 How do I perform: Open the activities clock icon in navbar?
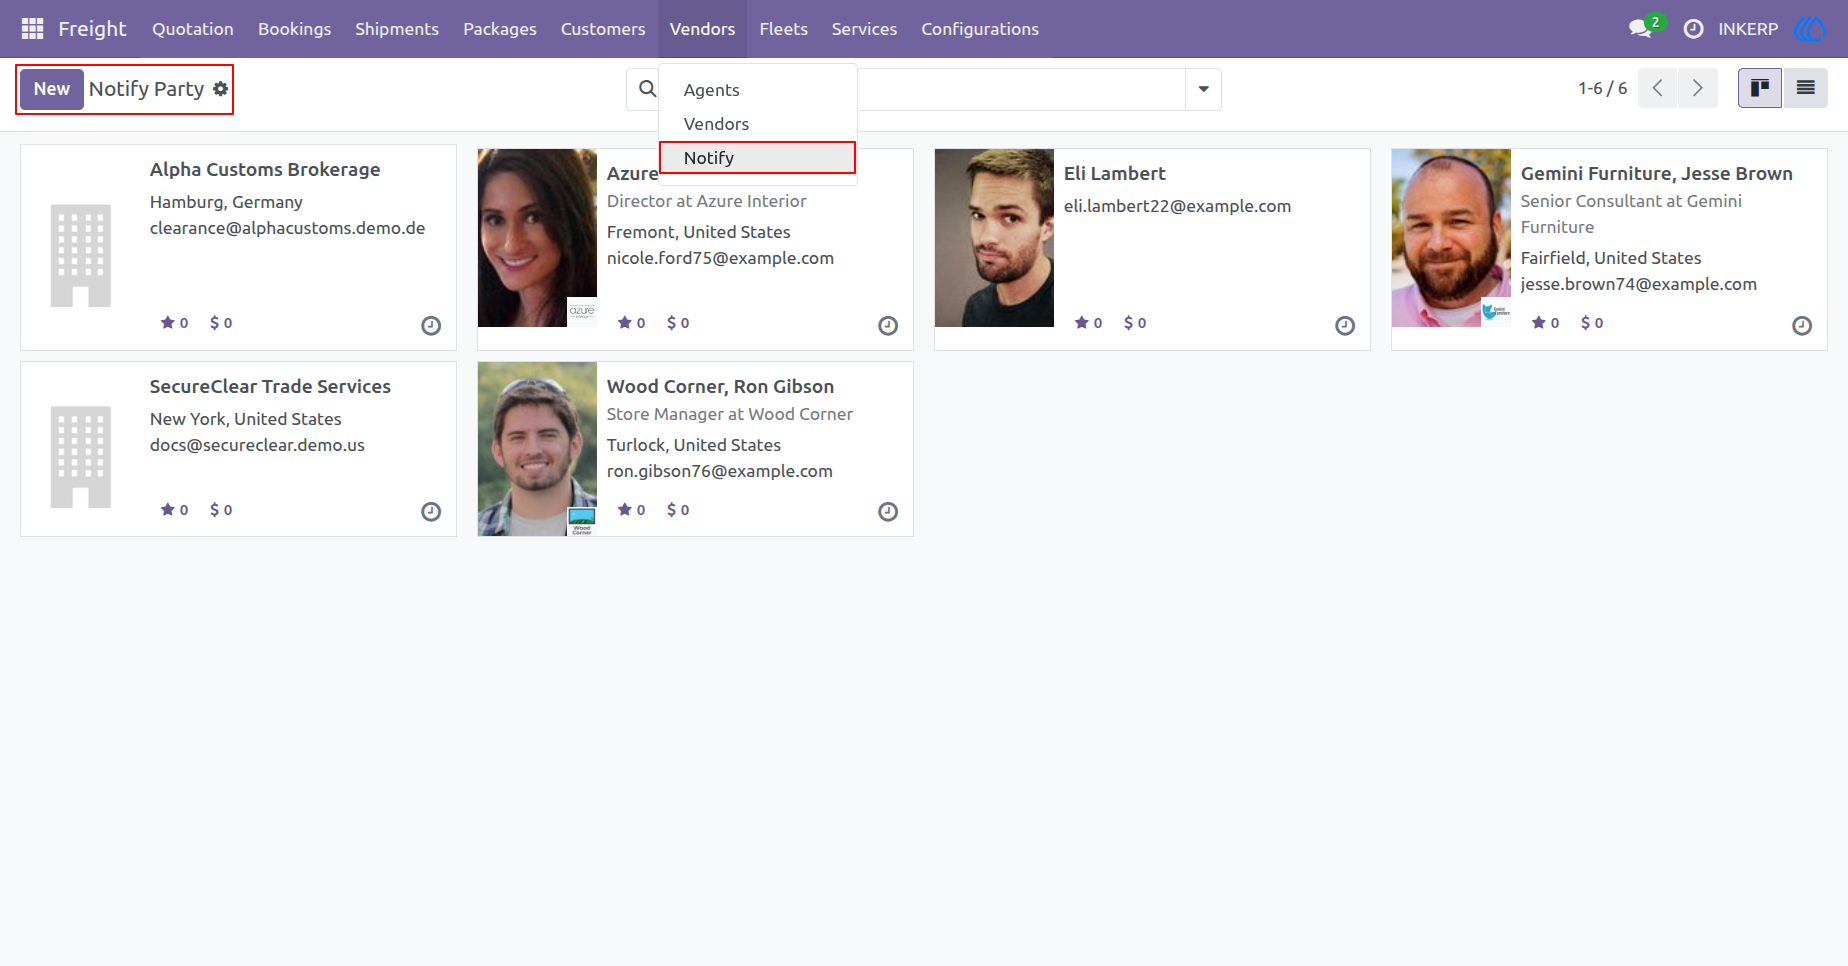click(x=1693, y=29)
